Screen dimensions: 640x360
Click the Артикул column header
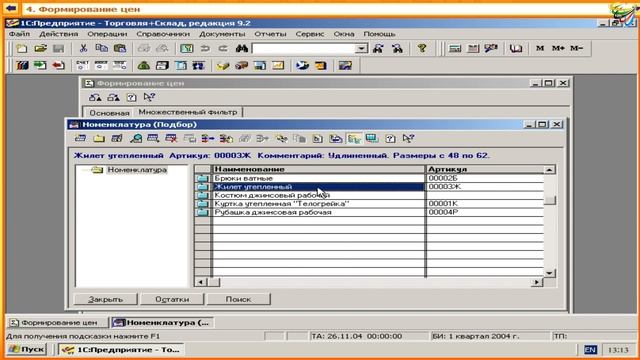(485, 169)
